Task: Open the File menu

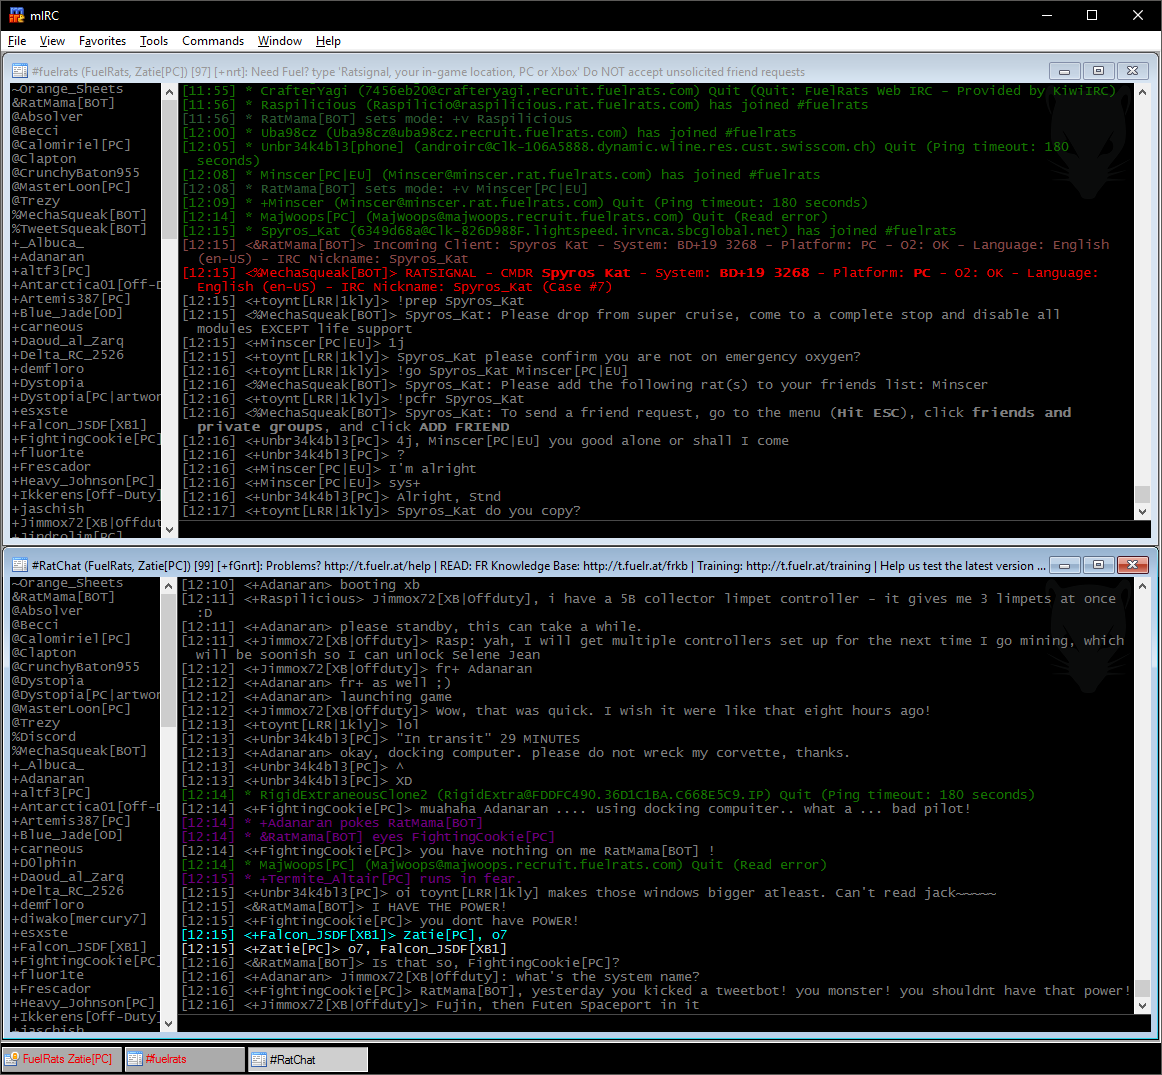Action: [17, 41]
